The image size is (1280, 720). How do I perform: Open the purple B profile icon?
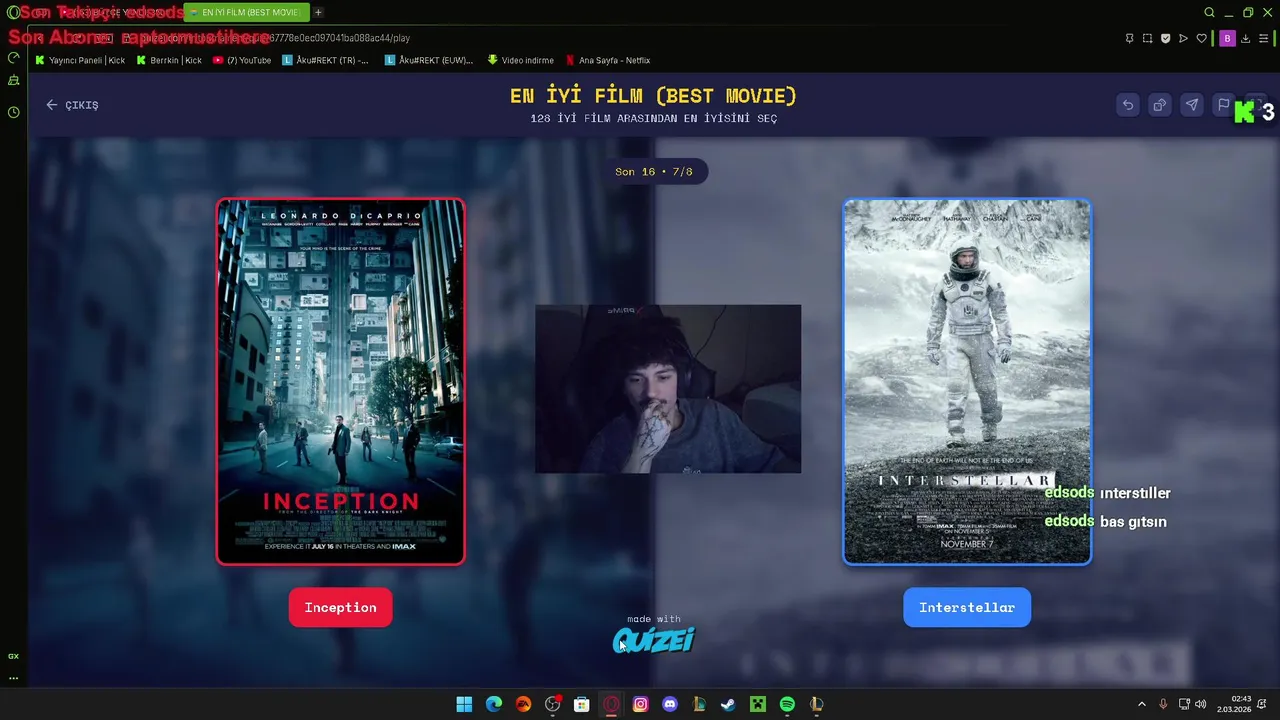(1227, 38)
